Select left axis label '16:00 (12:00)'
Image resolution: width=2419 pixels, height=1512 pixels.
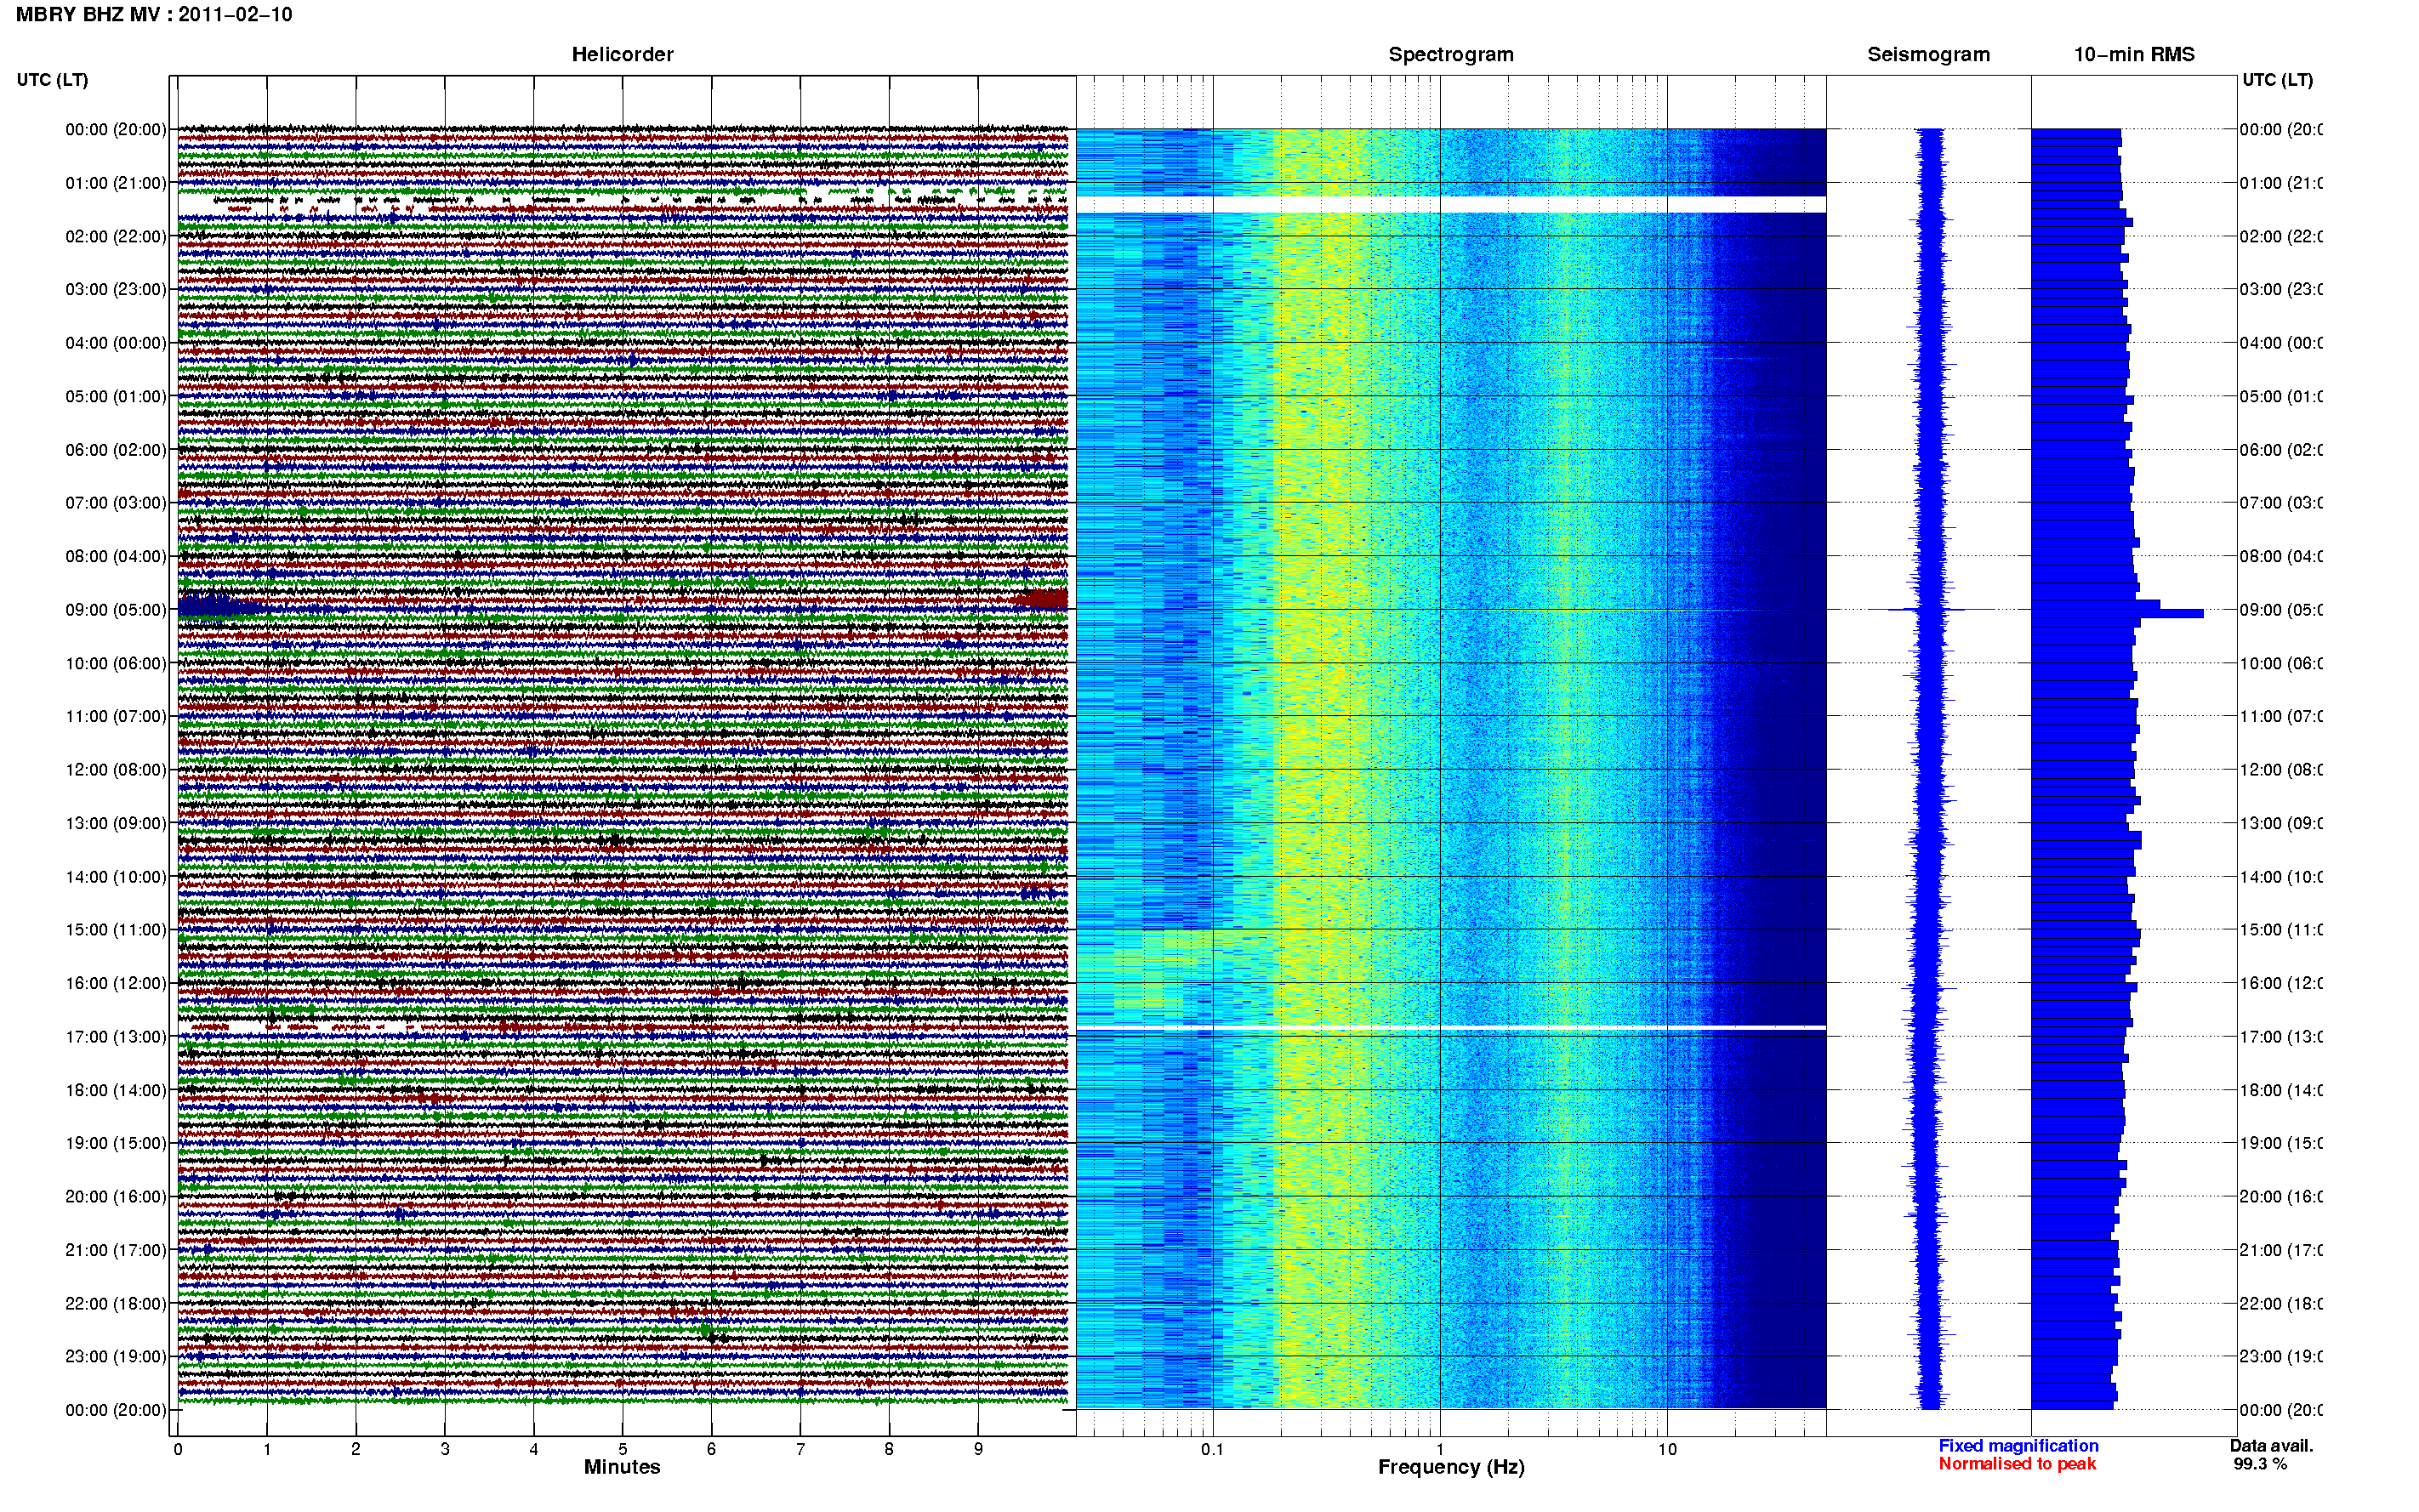pyautogui.click(x=116, y=984)
